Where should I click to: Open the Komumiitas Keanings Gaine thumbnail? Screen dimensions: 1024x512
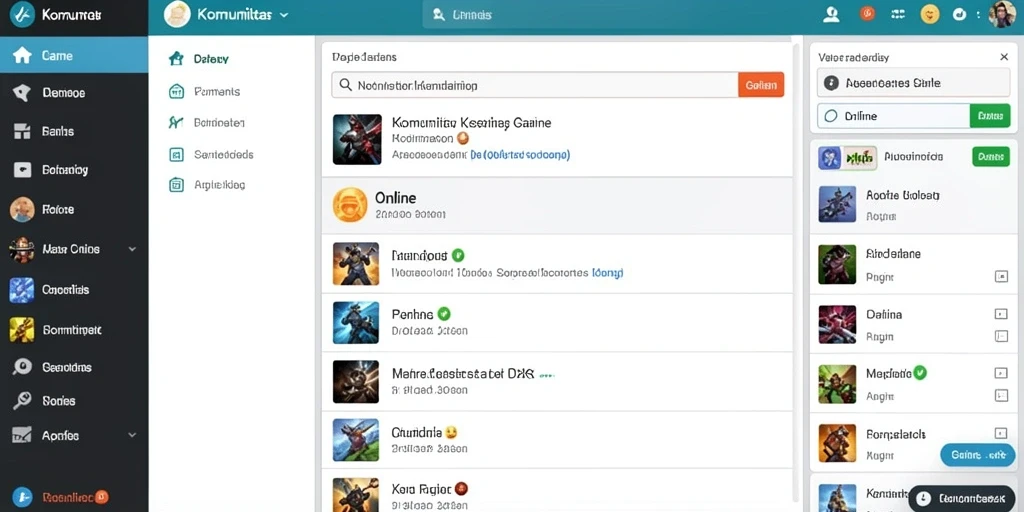pyautogui.click(x=357, y=139)
